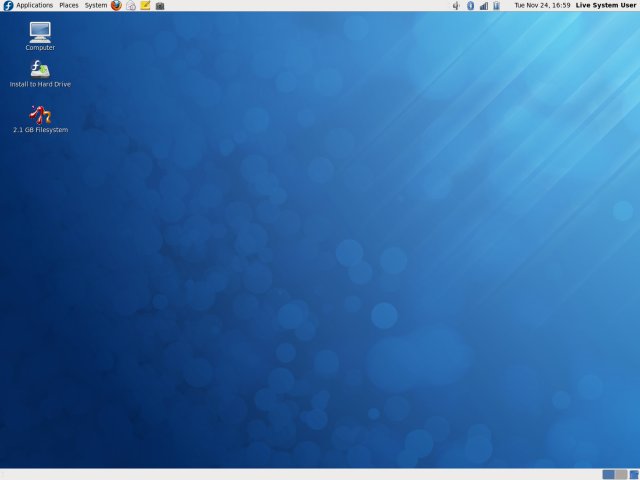Select the Computer desktop icon
Viewport: 640px width, 480px height.
click(40, 36)
